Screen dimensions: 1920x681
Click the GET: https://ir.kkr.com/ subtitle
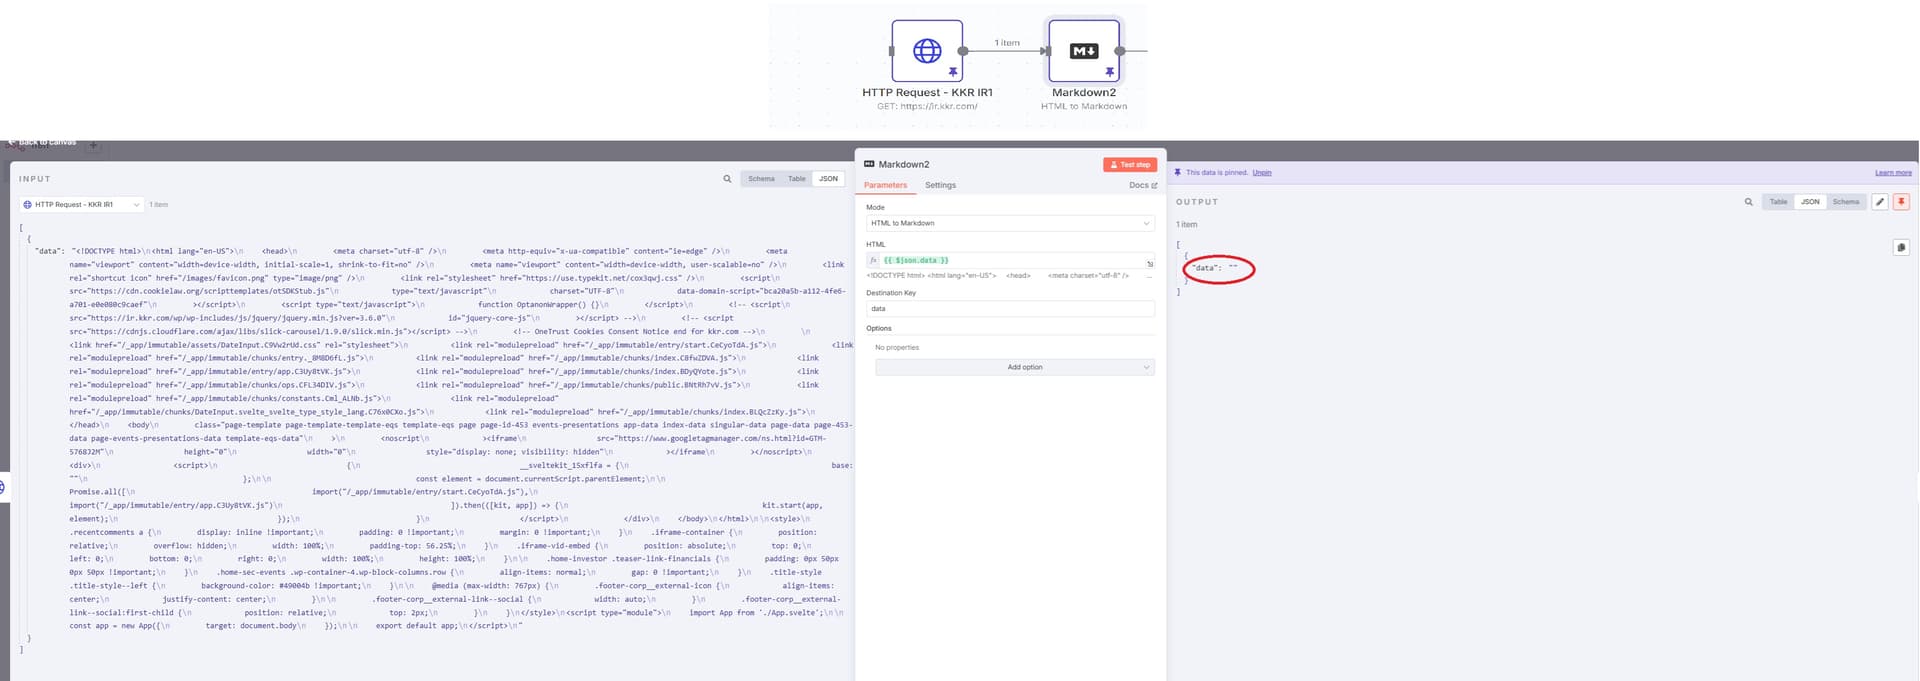coord(927,106)
